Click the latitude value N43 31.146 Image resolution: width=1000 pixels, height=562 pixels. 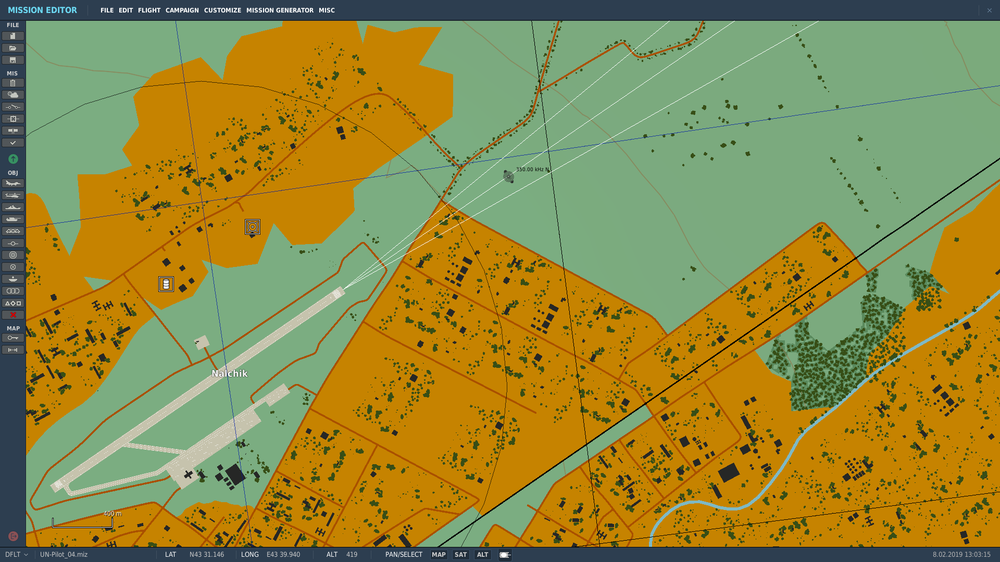coord(207,555)
